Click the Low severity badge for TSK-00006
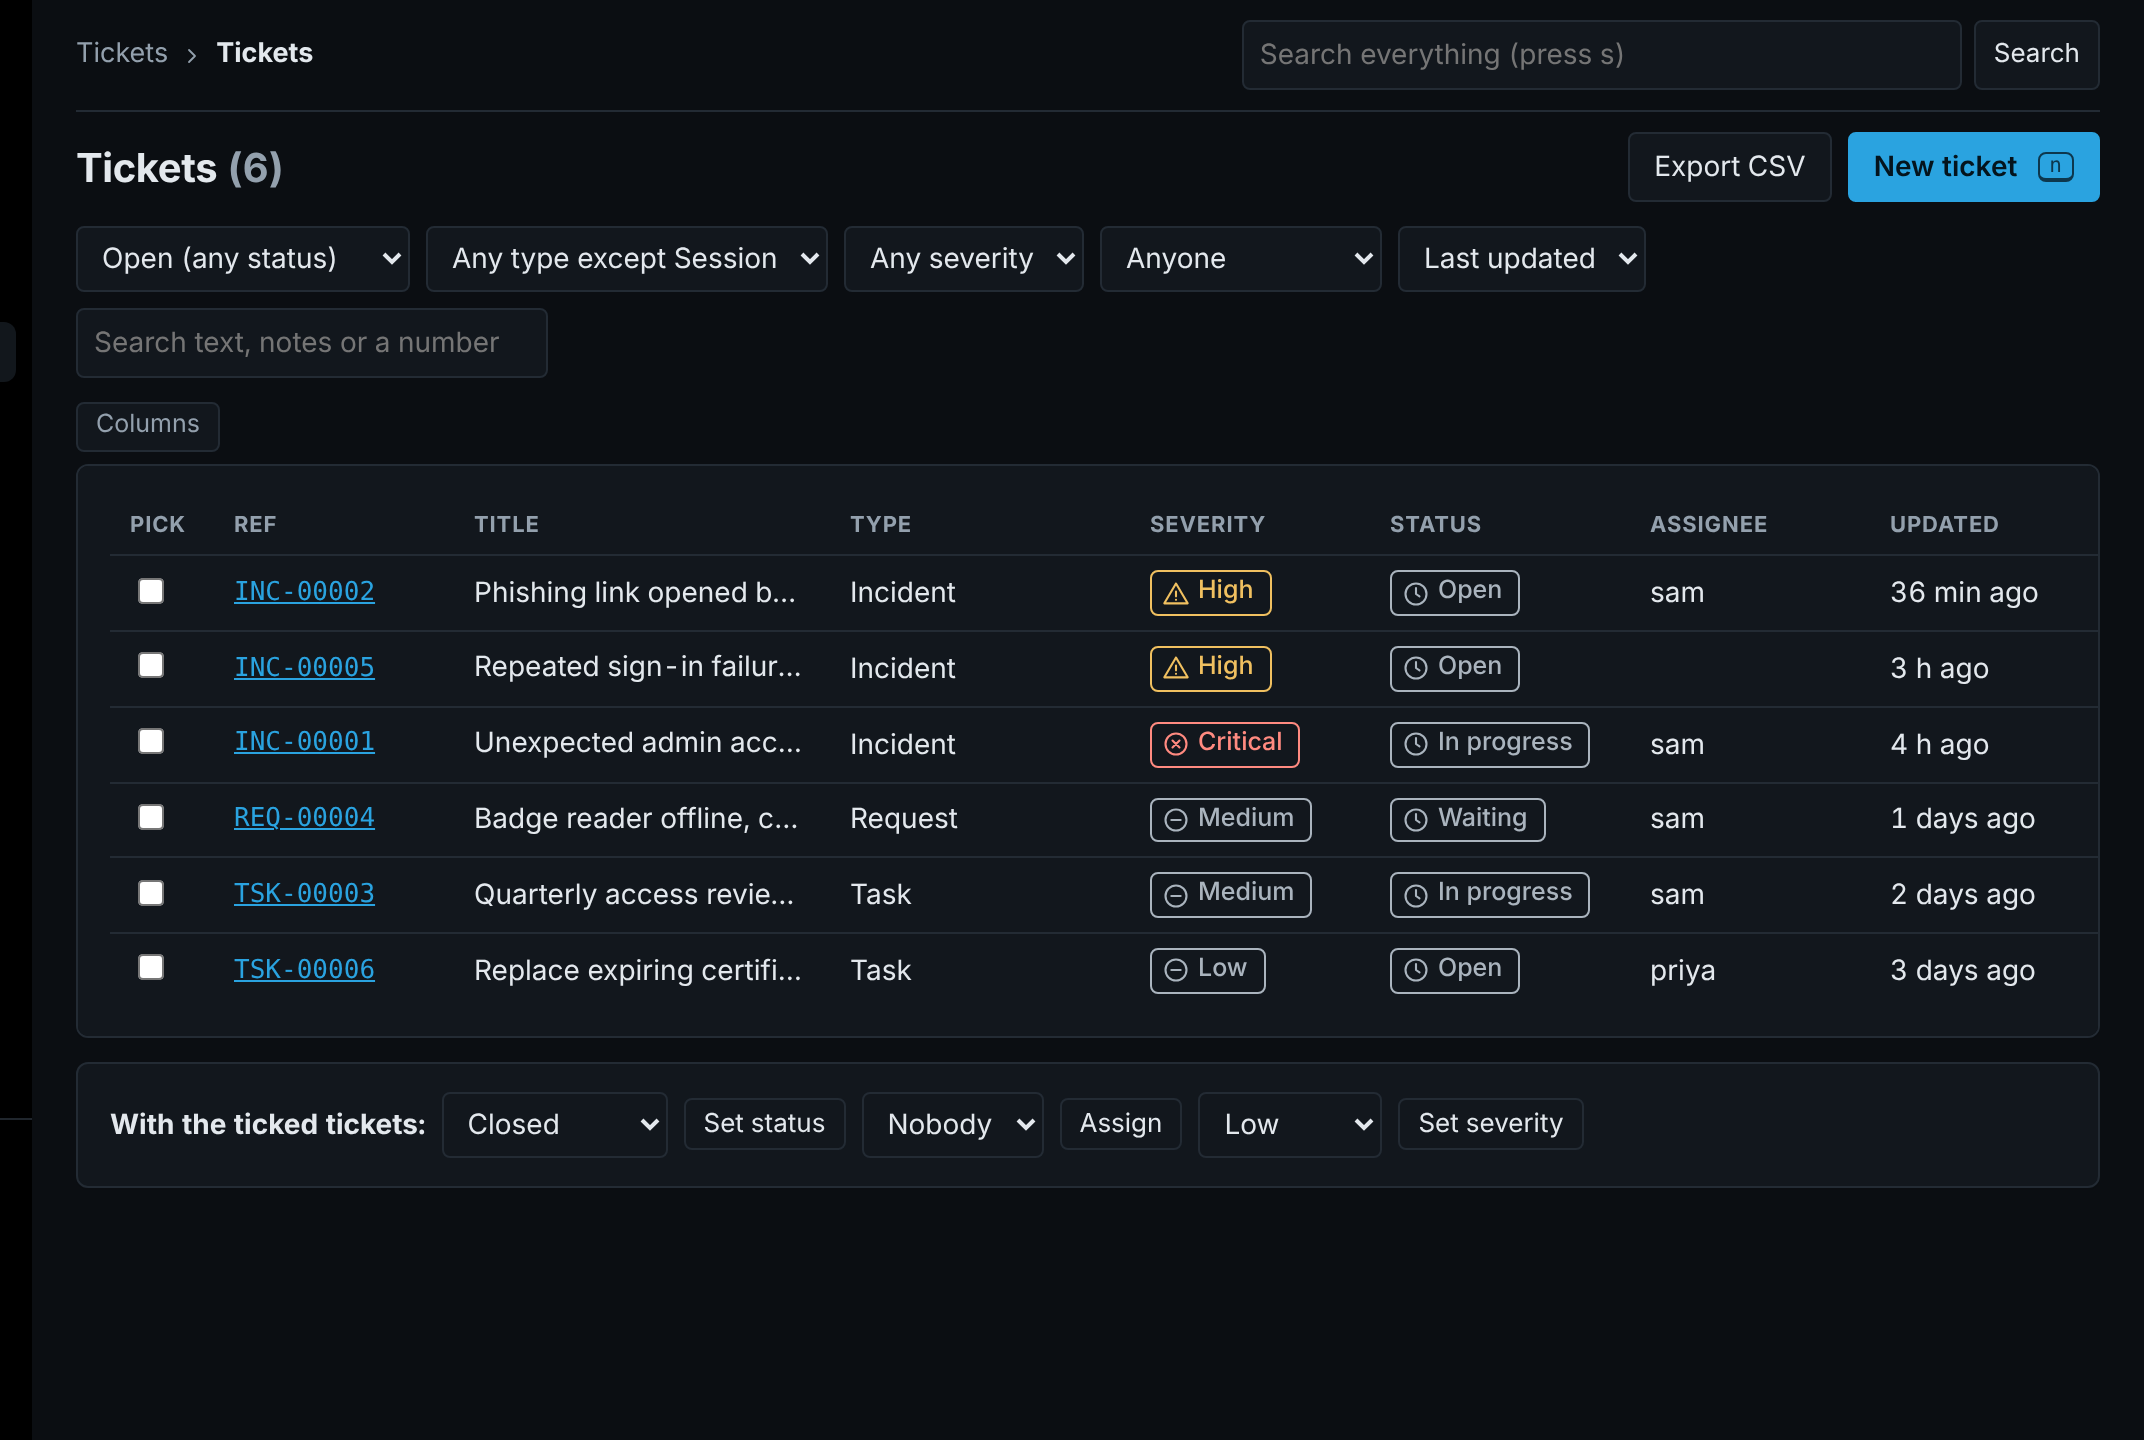The height and width of the screenshot is (1440, 2144). click(1207, 970)
